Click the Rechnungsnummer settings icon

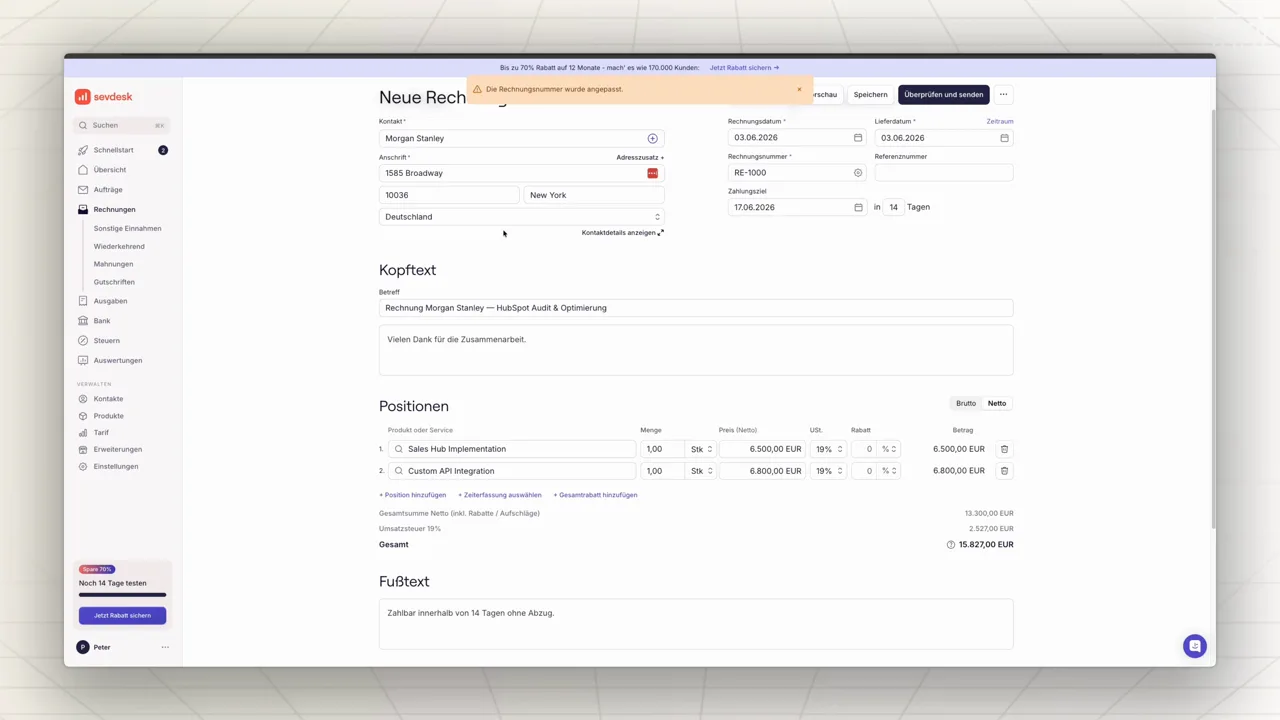pos(858,173)
